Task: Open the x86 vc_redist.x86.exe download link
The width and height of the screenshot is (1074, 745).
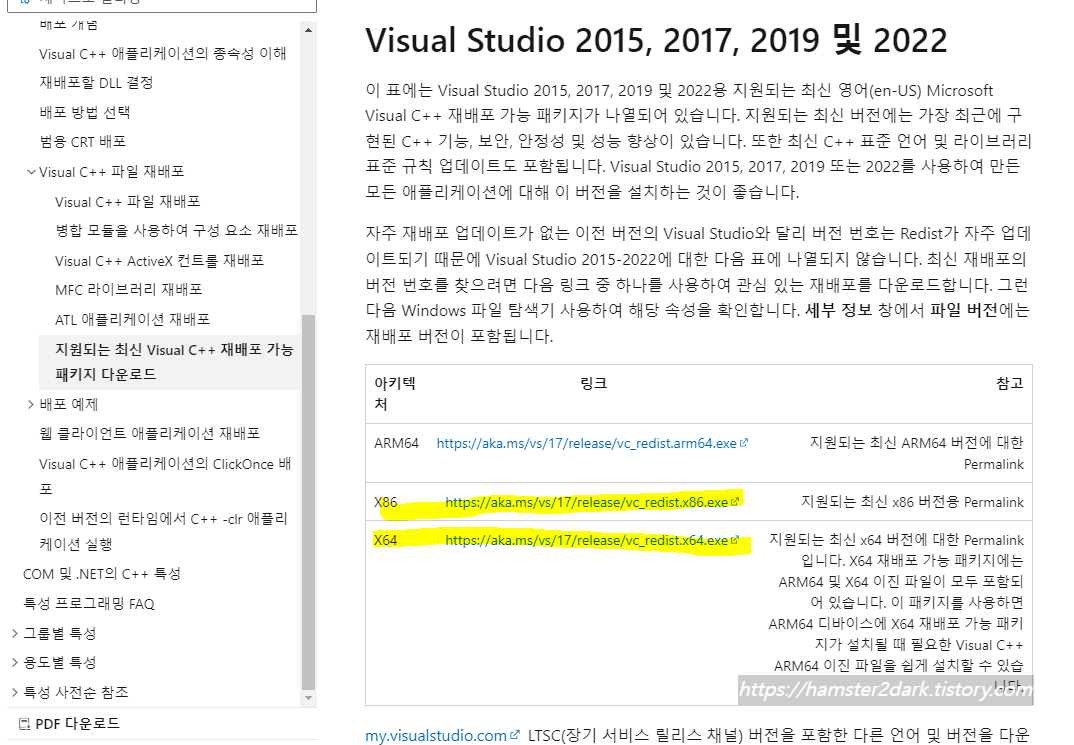Action: pyautogui.click(x=586, y=502)
